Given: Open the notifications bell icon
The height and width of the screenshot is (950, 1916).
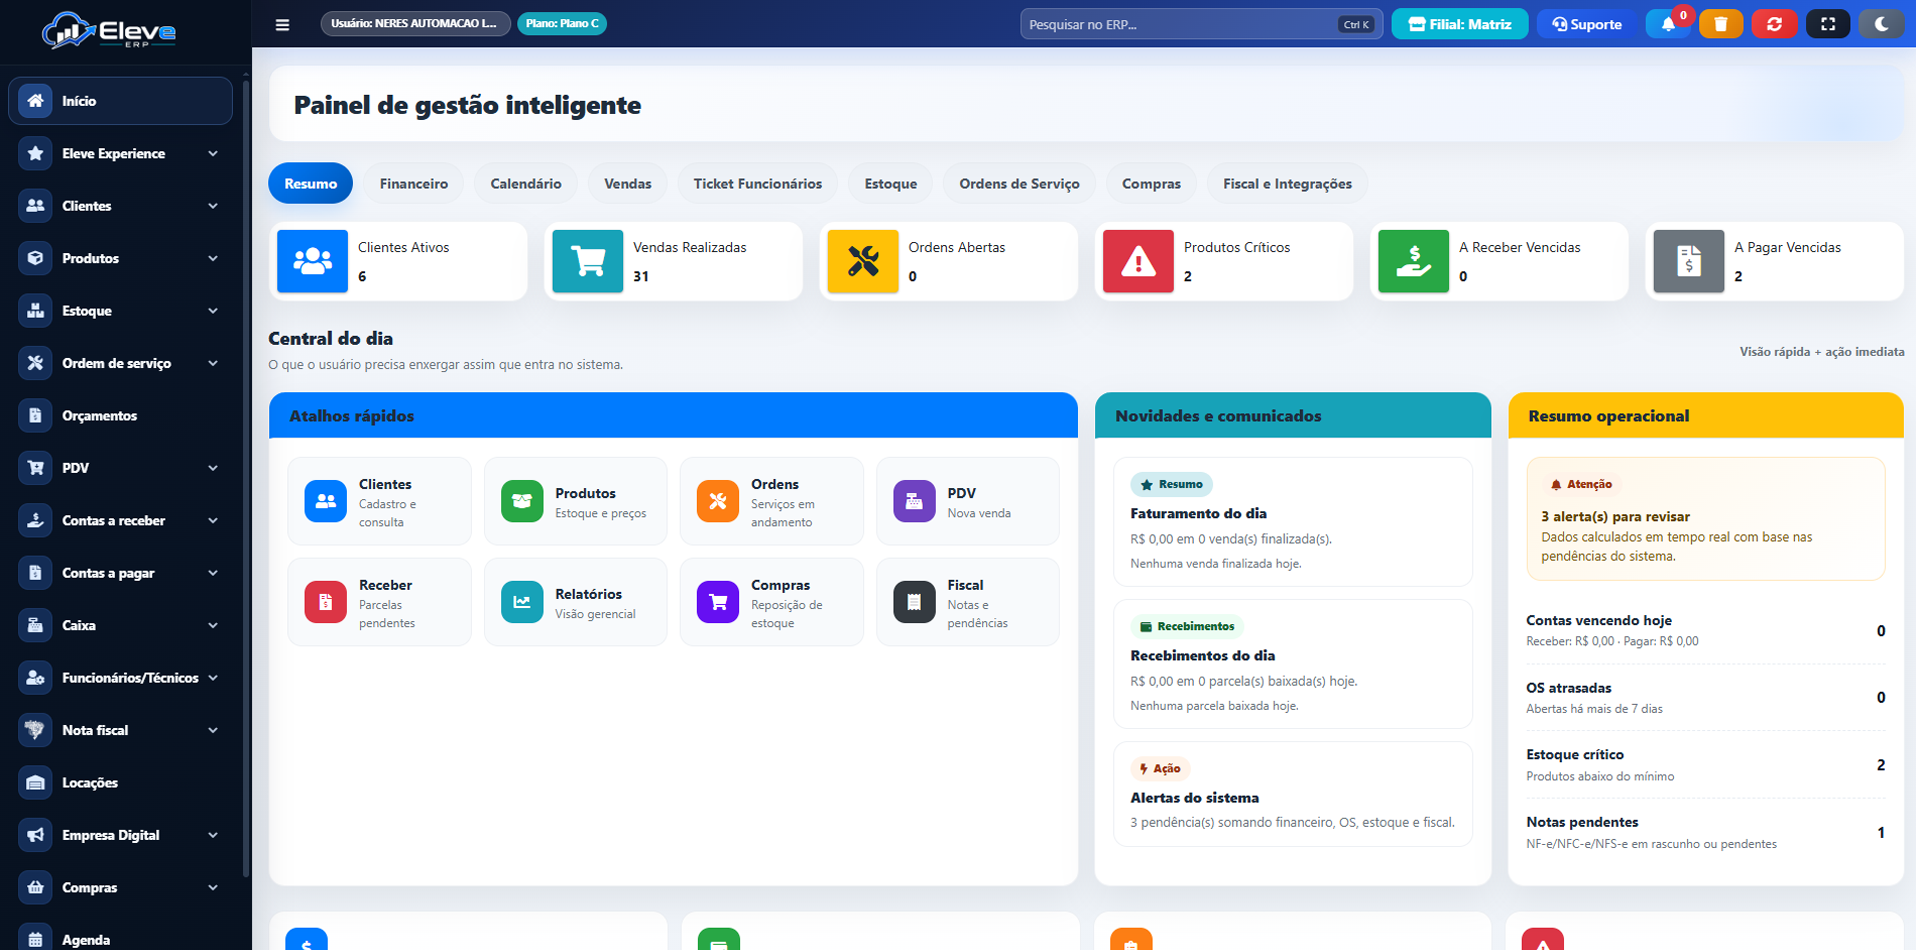Looking at the screenshot, I should (x=1668, y=24).
